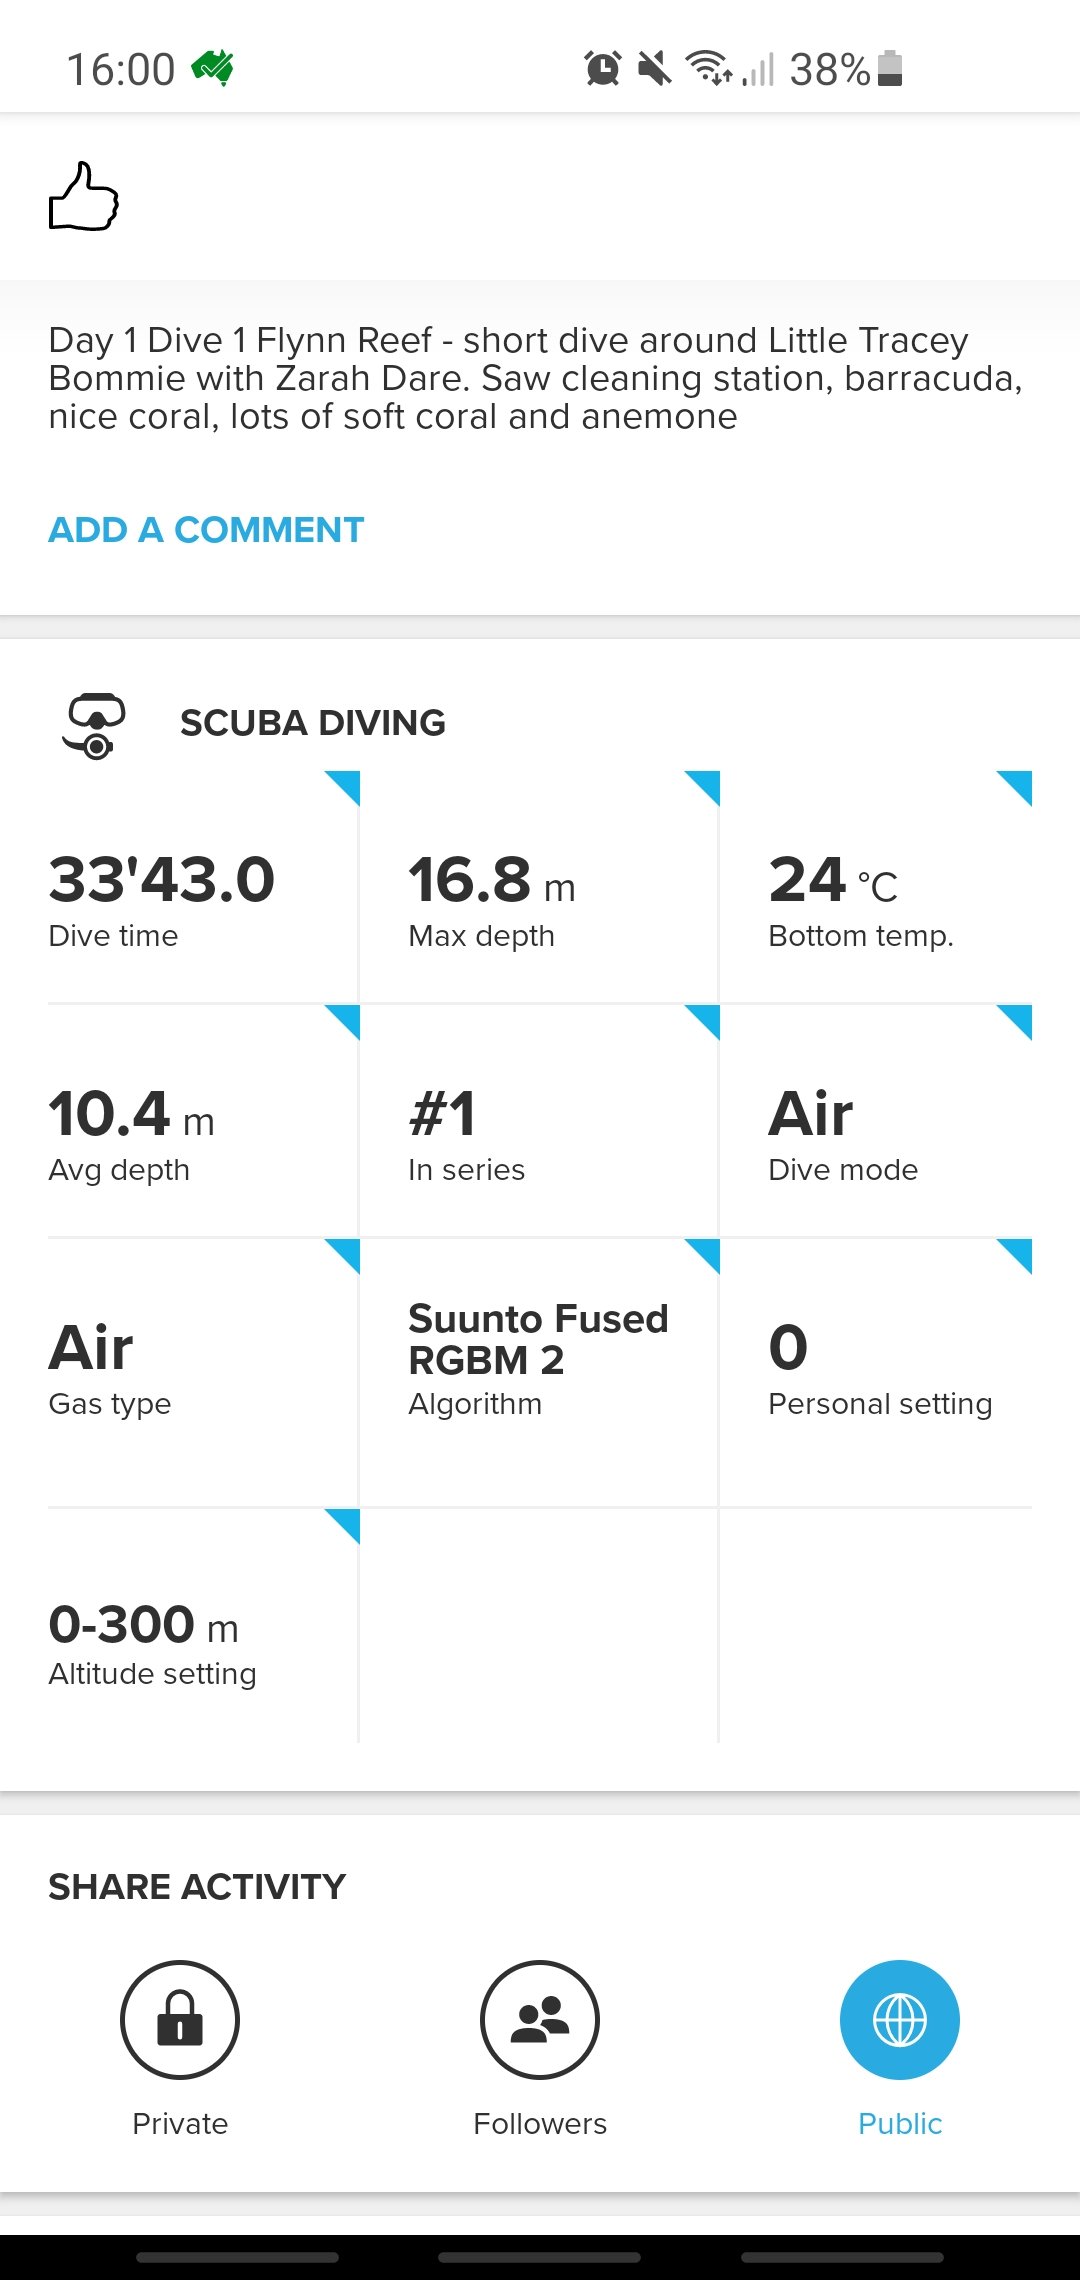Expand the Dive time tile corner
Viewport: 1080px width, 2280px height.
click(344, 786)
